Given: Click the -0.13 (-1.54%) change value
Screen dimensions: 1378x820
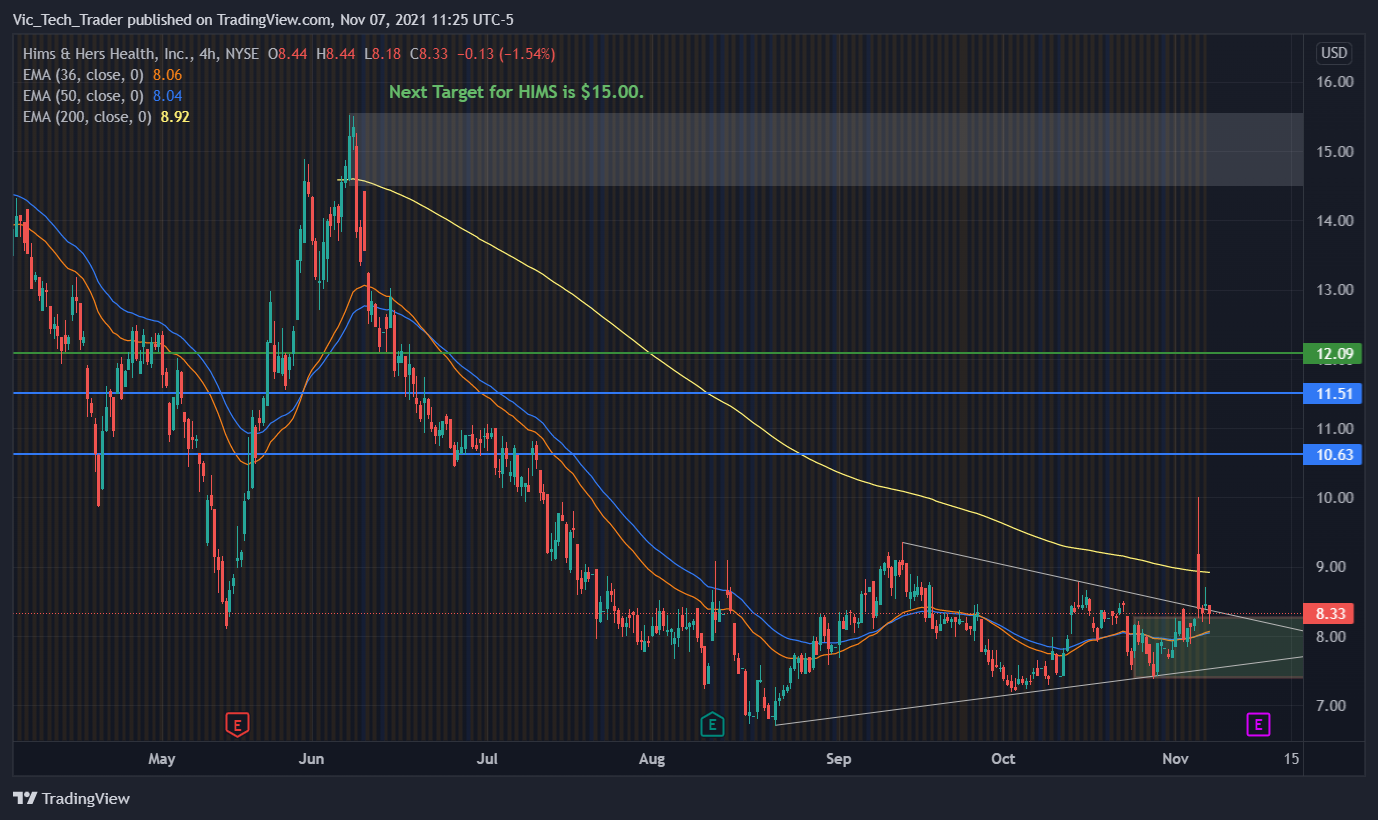Looking at the screenshot, I should pos(504,54).
